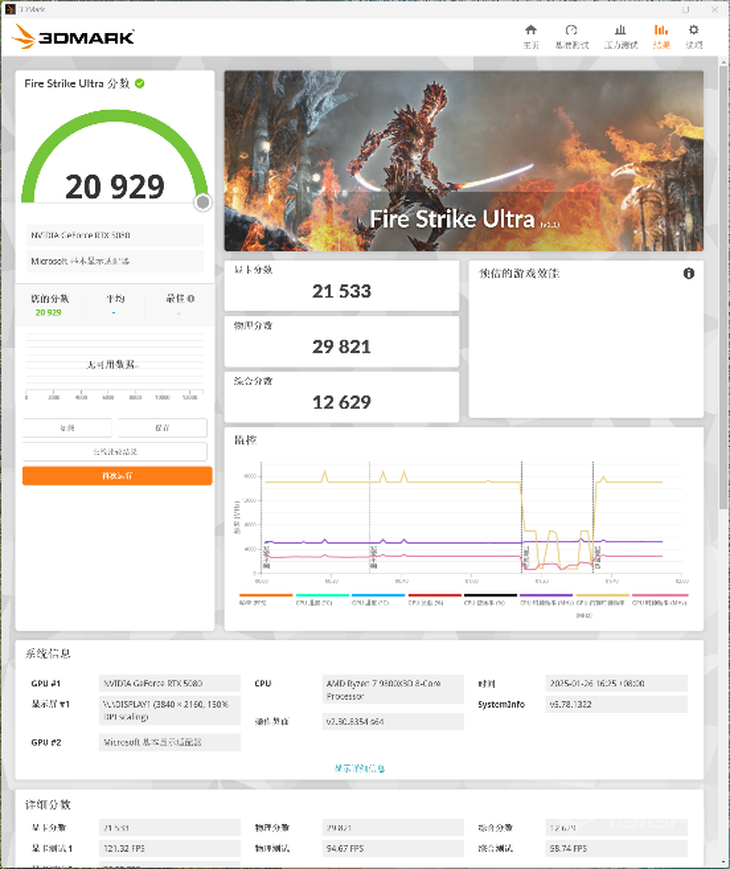Click the average (平均) score column

[115, 305]
